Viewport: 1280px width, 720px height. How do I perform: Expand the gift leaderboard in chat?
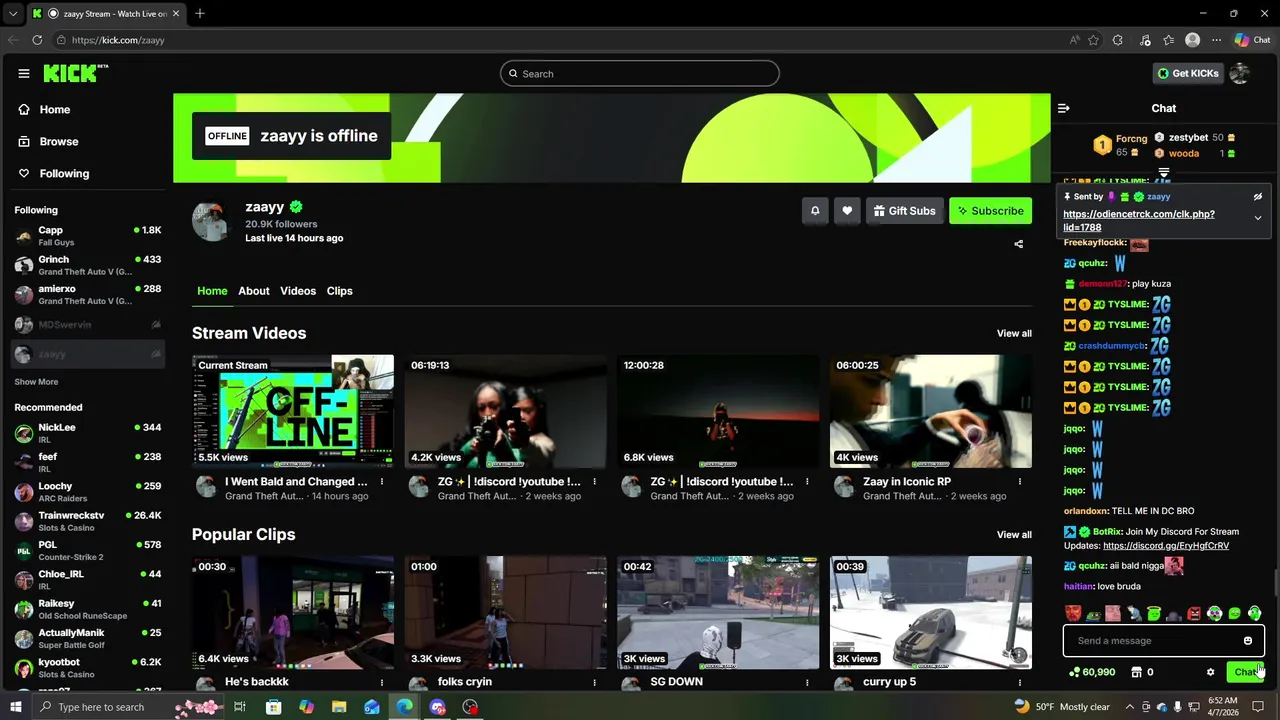pos(1164,173)
